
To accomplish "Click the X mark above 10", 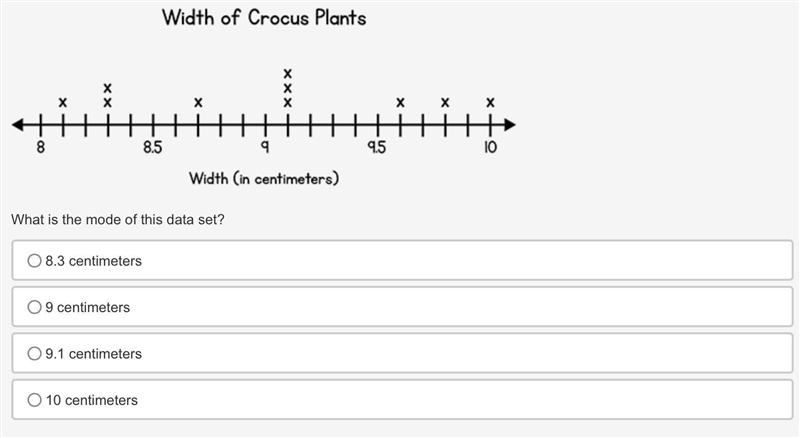I will pyautogui.click(x=490, y=103).
